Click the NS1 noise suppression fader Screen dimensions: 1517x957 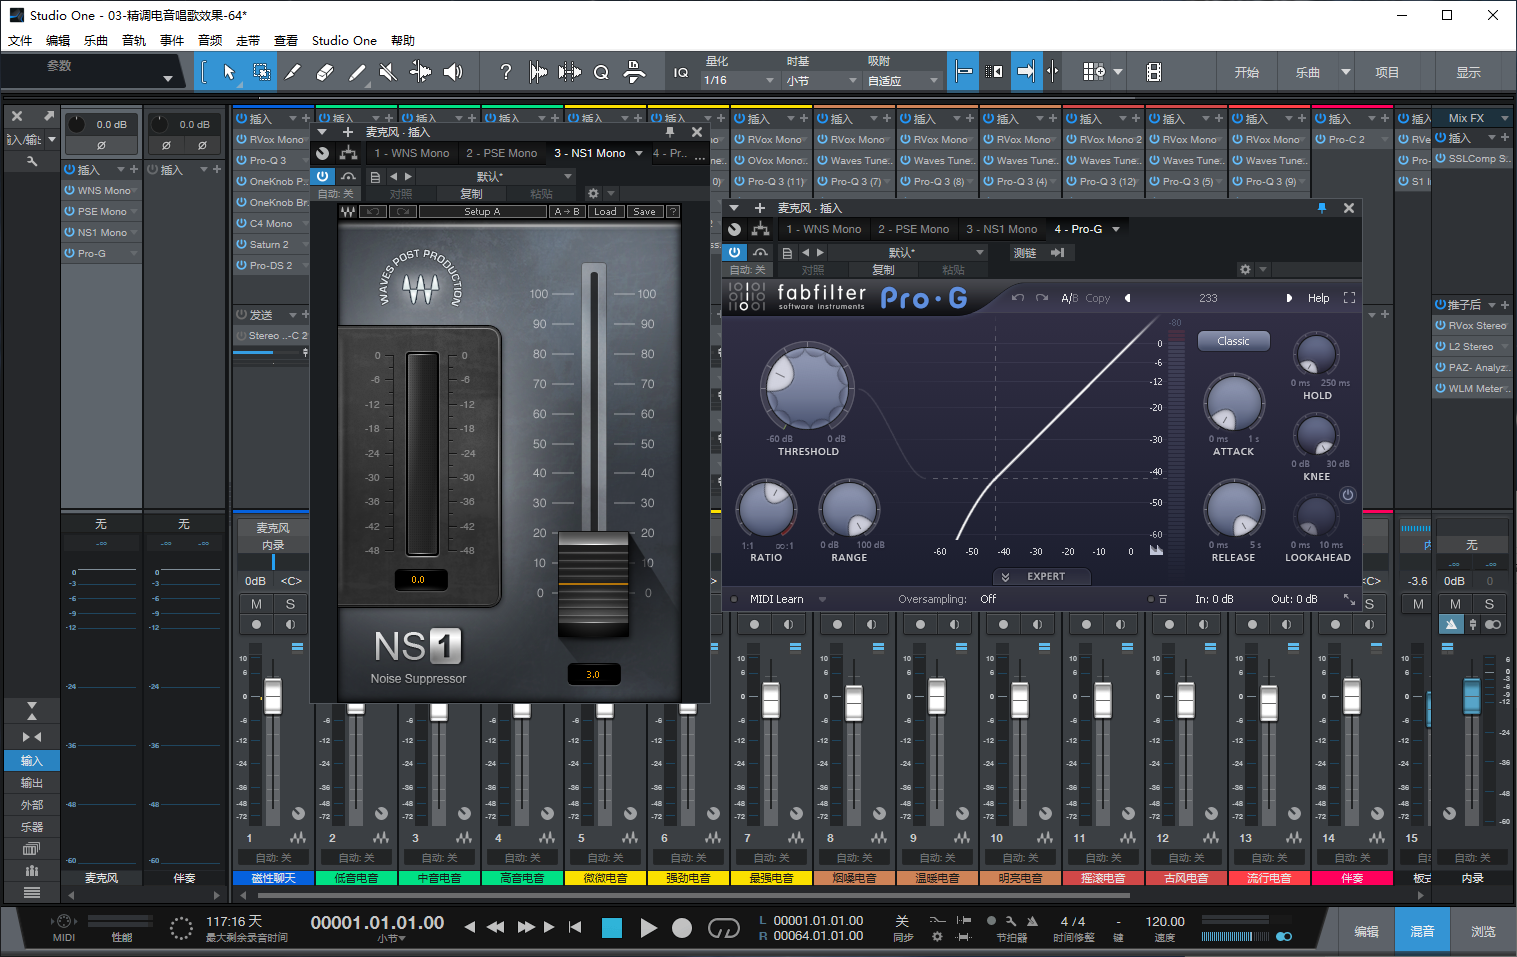click(x=593, y=585)
